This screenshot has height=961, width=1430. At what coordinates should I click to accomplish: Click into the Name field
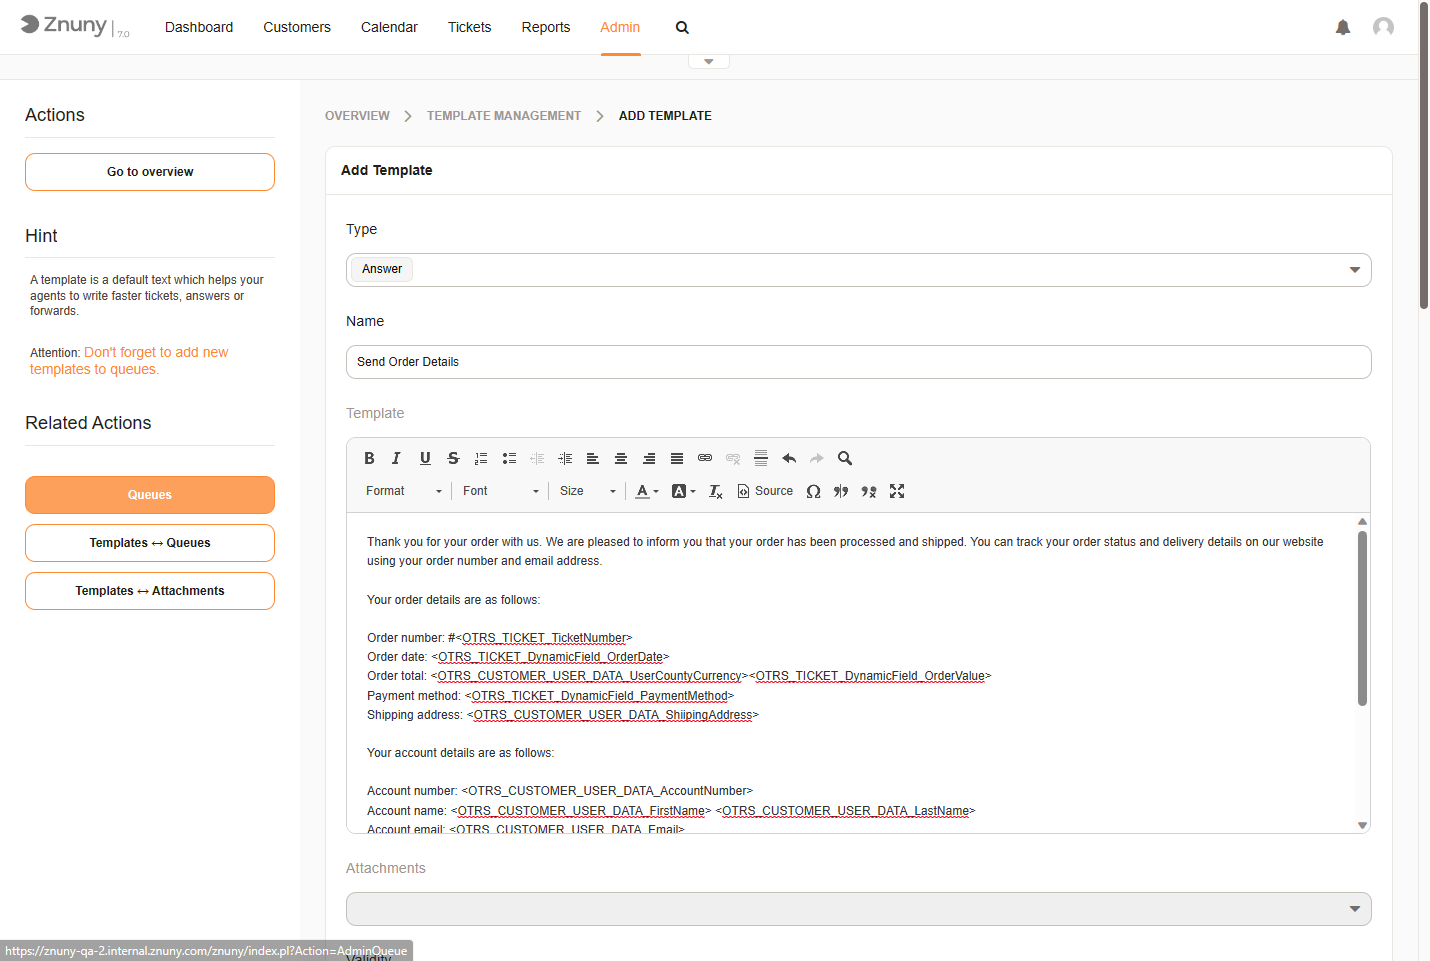tap(858, 362)
